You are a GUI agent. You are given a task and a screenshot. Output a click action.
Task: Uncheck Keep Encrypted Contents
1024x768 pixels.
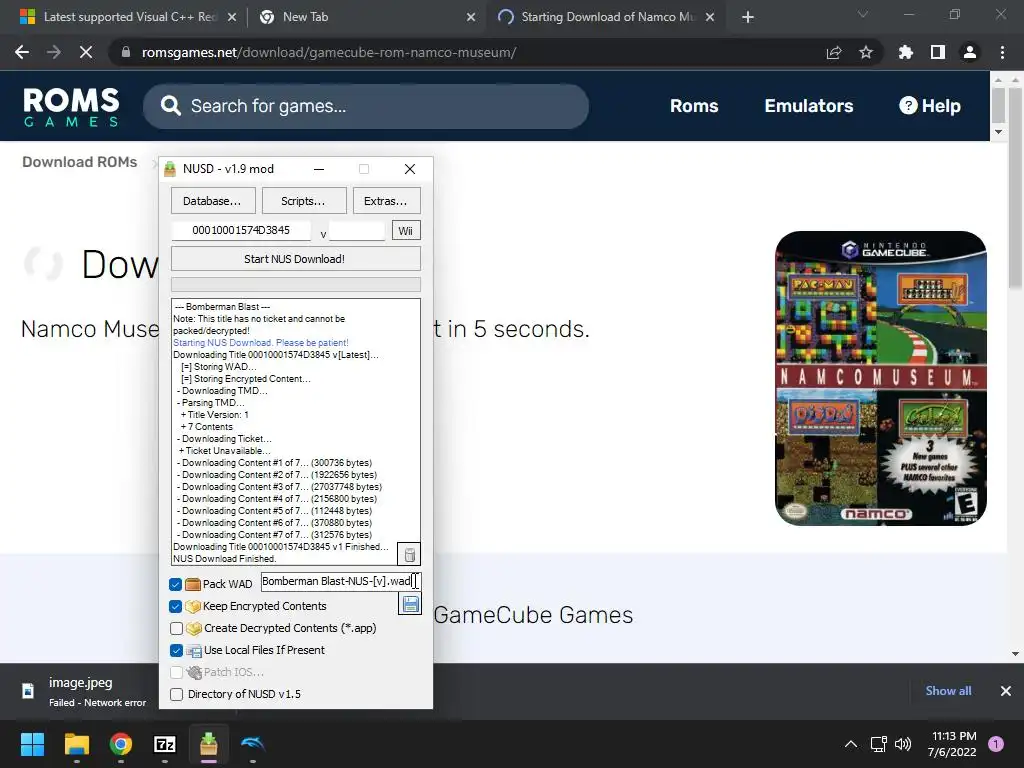click(x=175, y=606)
